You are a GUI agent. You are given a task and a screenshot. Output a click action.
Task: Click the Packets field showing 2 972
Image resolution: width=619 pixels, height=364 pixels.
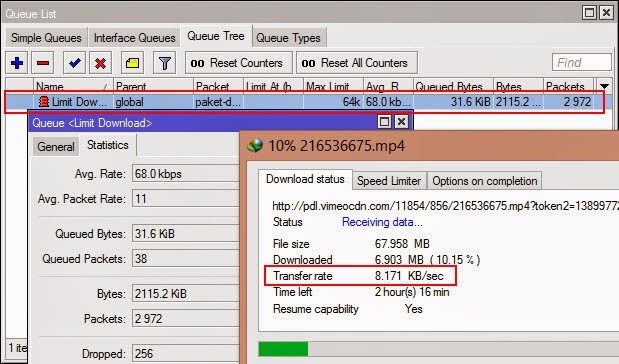tap(186, 319)
